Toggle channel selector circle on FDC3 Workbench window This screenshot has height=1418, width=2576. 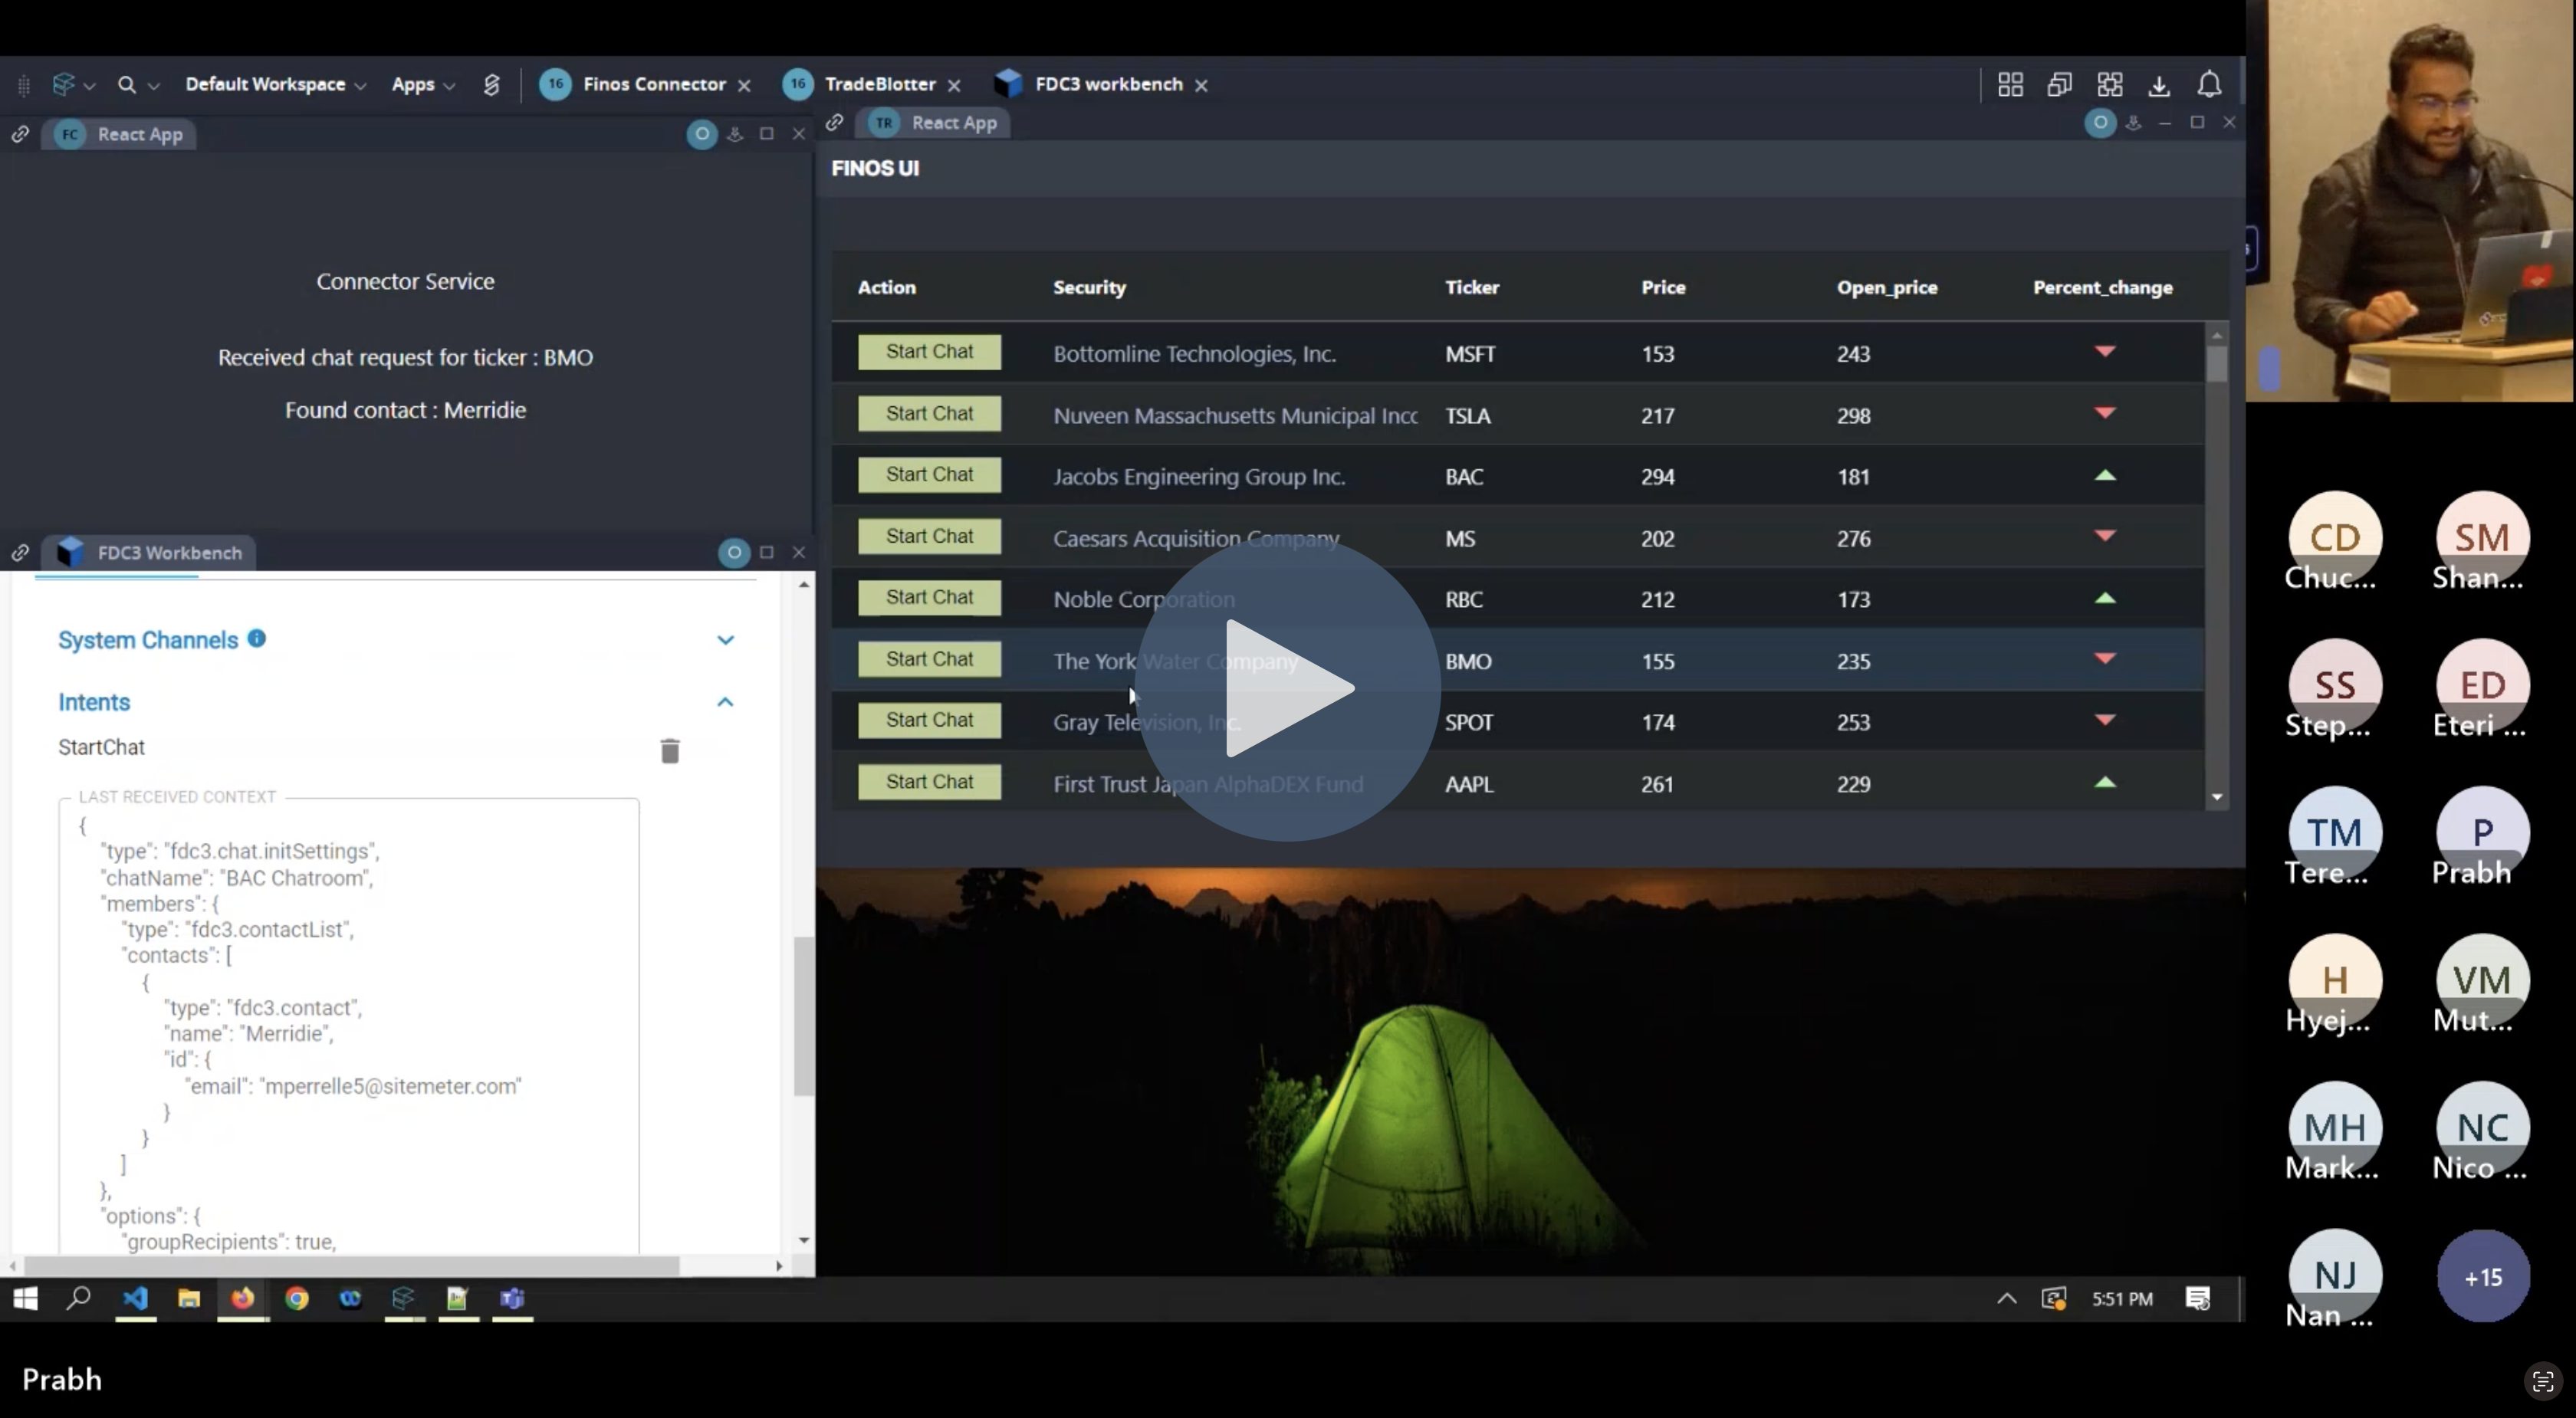(x=734, y=553)
